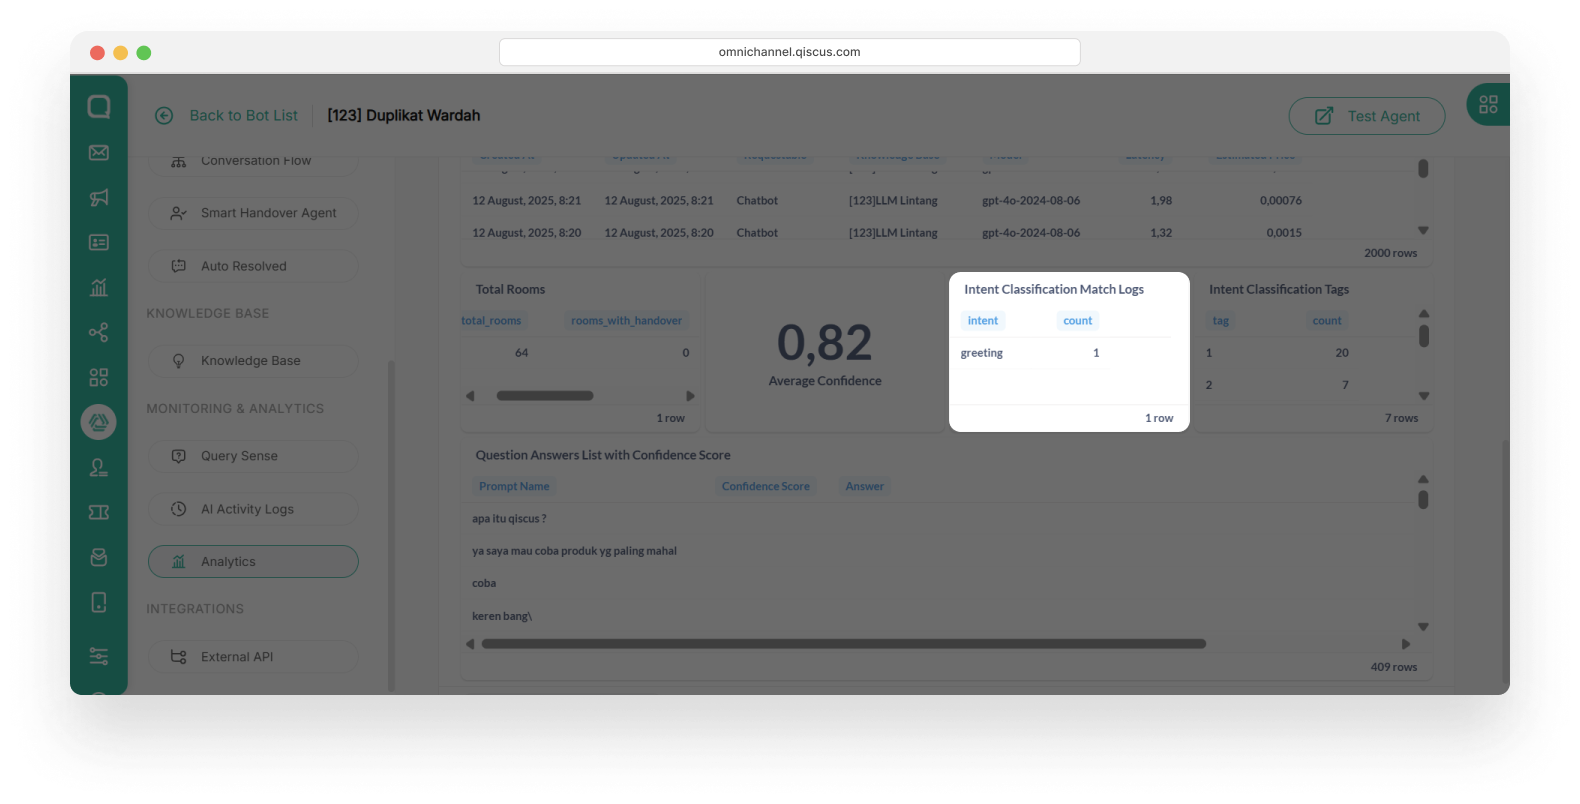Viewport: 1580px width, 804px height.
Task: Click the green grid button top right
Action: click(1488, 104)
